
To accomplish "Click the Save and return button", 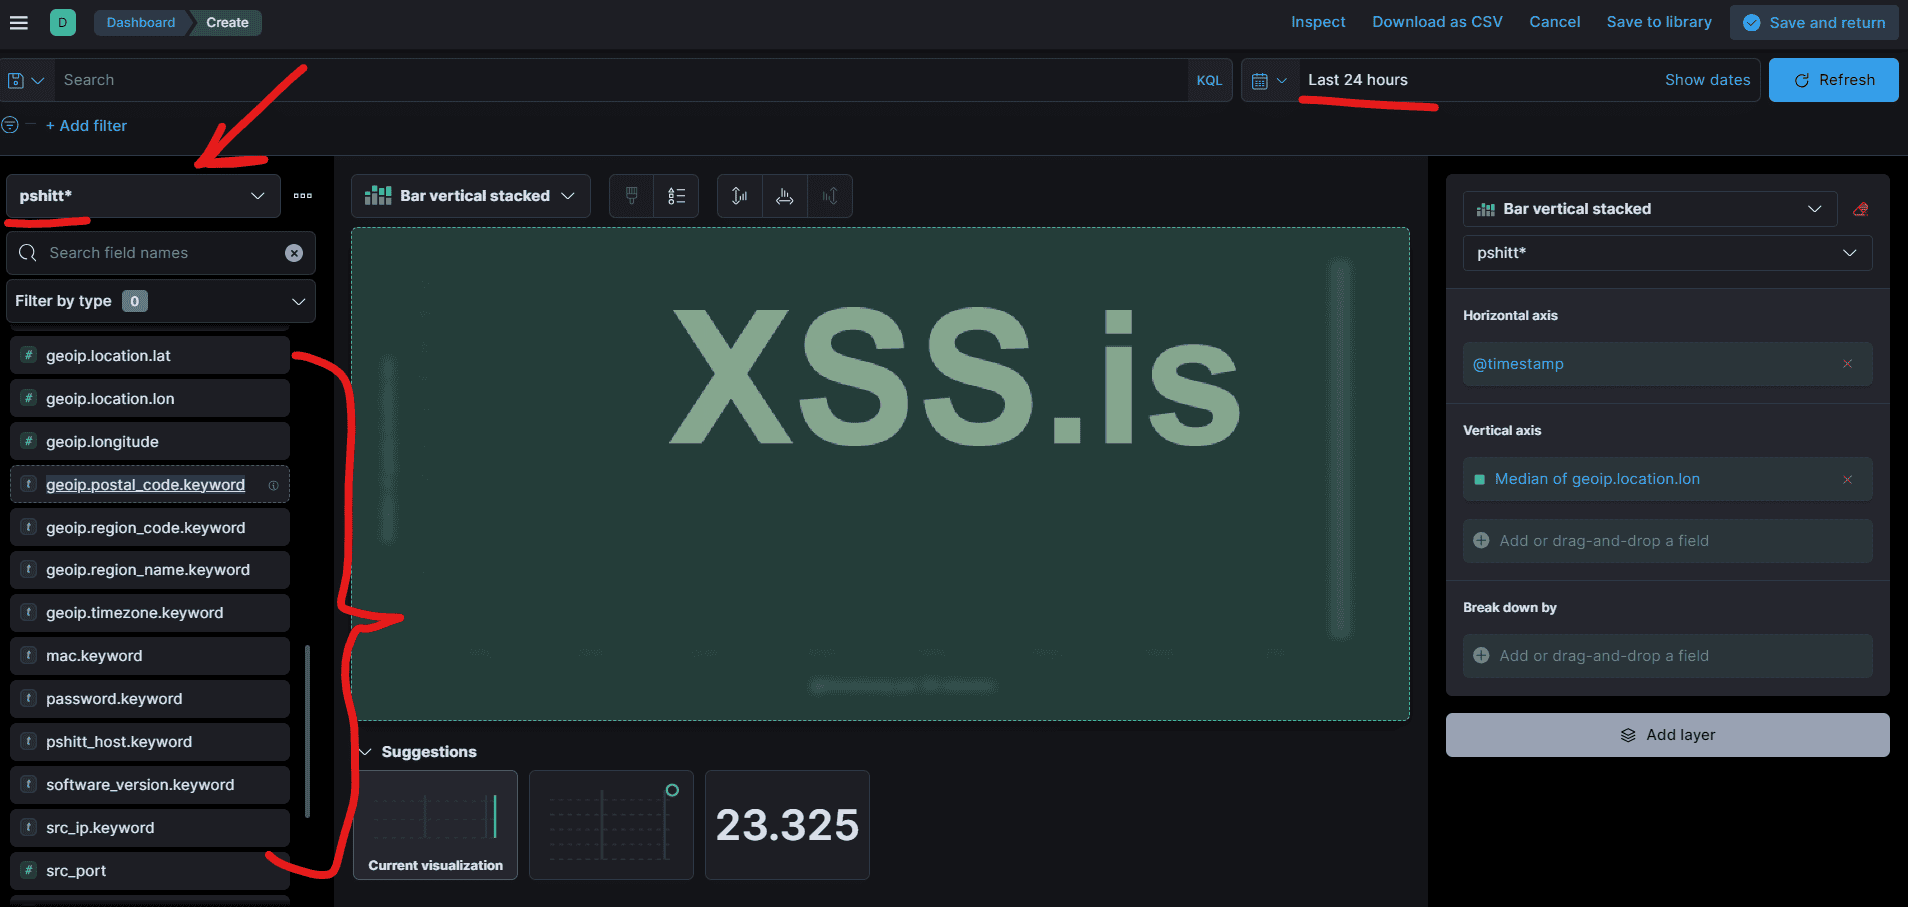I will (x=1814, y=22).
